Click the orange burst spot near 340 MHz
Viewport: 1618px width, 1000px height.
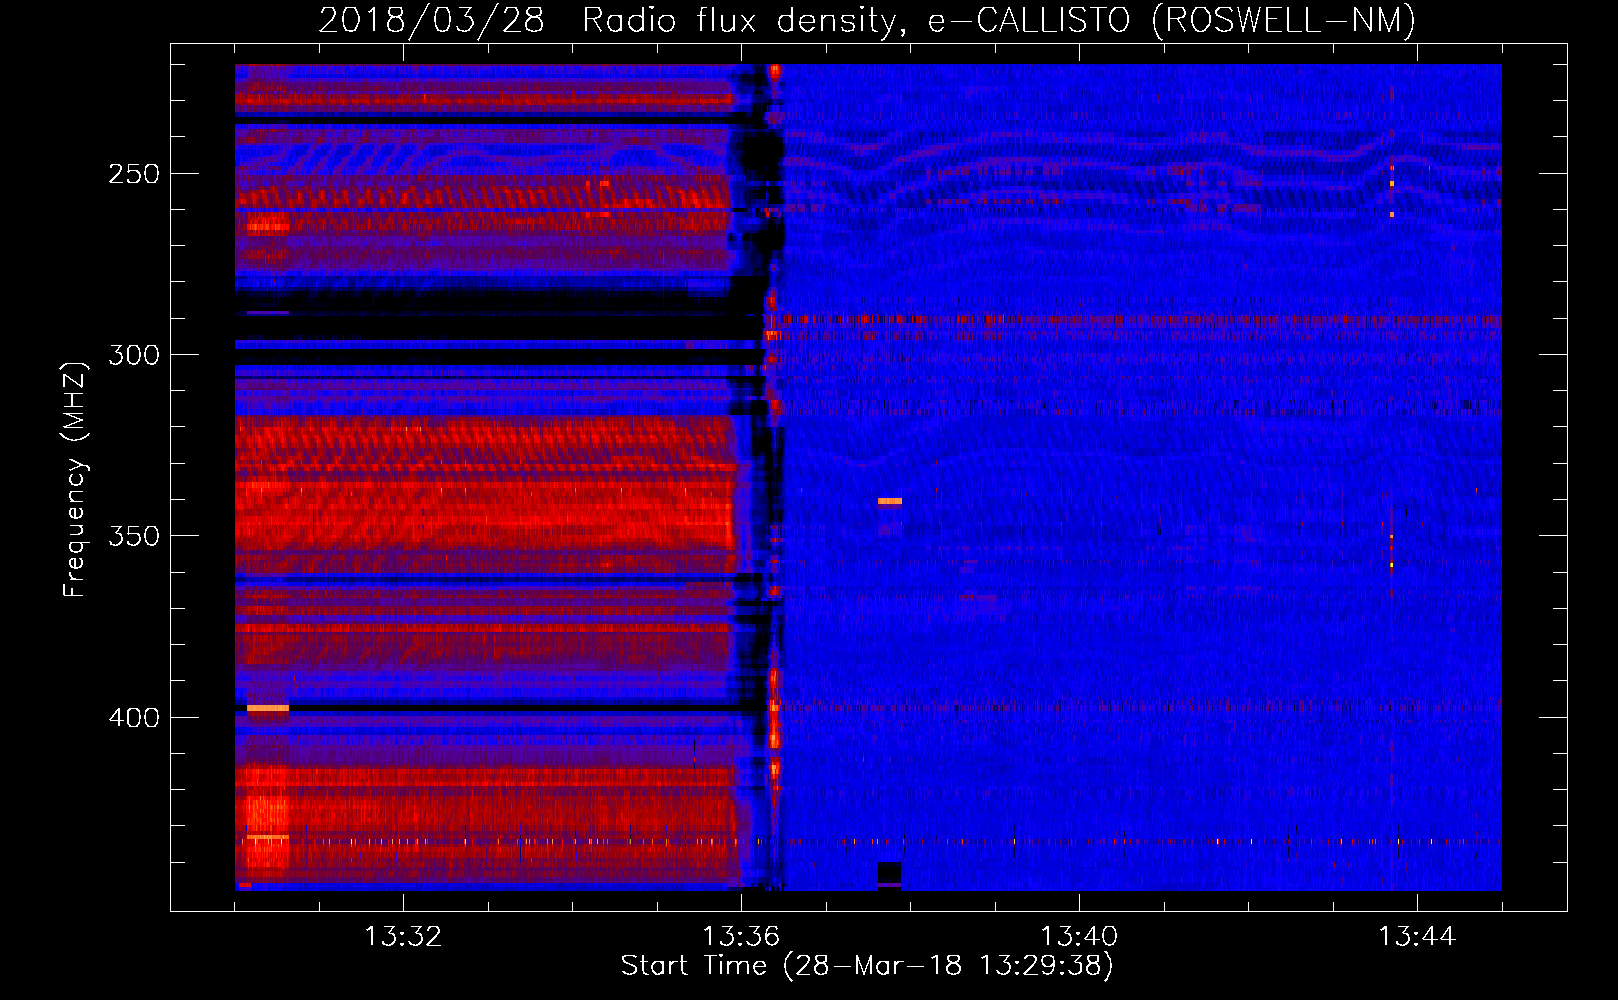click(890, 501)
